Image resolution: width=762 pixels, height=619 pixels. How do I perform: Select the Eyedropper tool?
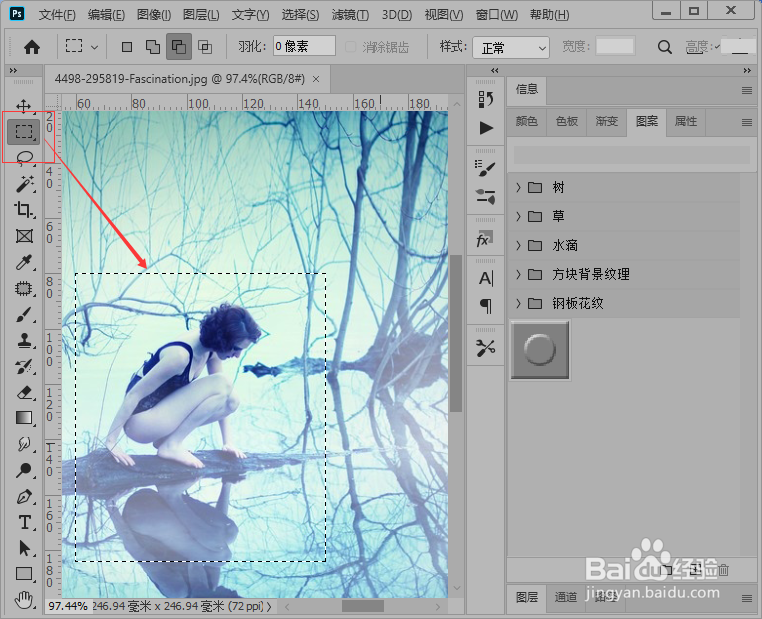(x=24, y=262)
